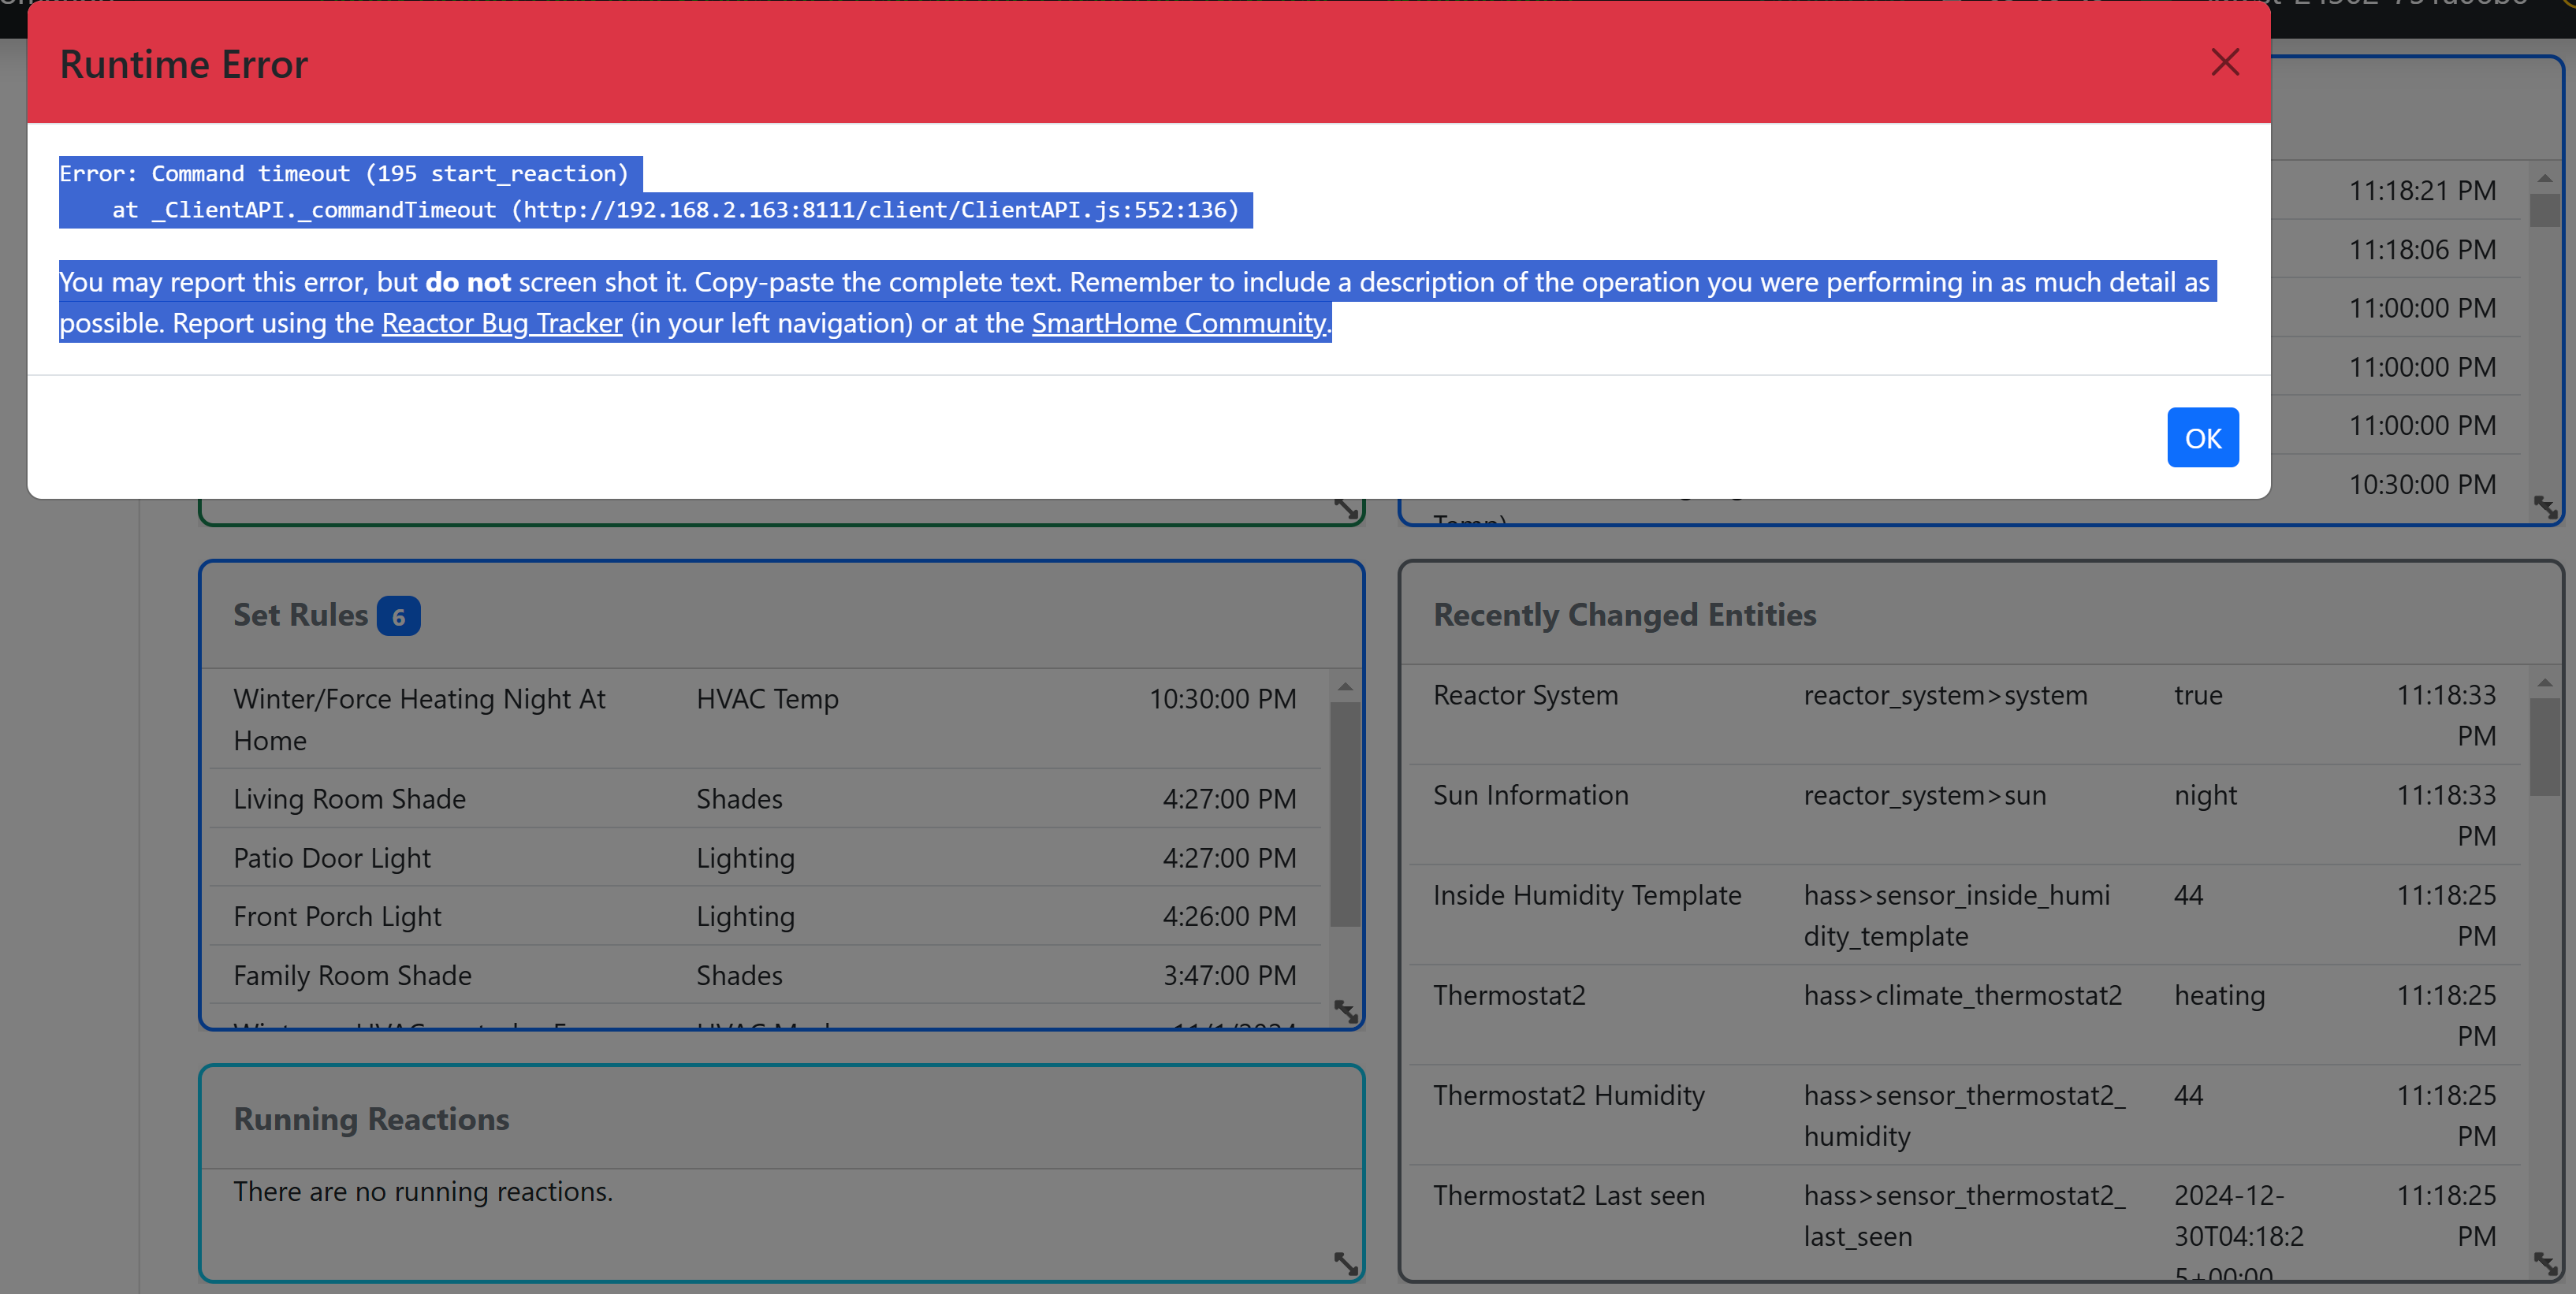Image resolution: width=2576 pixels, height=1294 pixels.
Task: Click 'Set Rules' panel heading
Action: click(300, 615)
